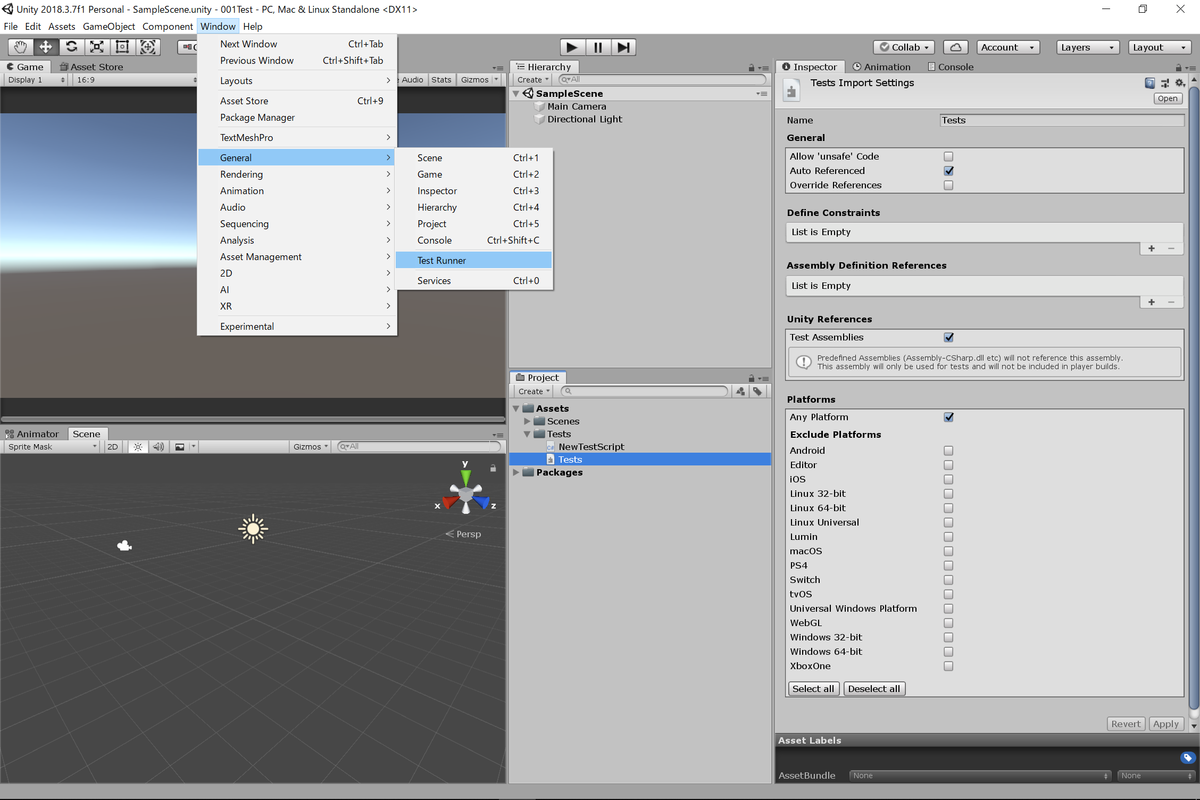Click the Directional Light sun gizmo
Viewport: 1200px width, 800px height.
pos(254,528)
